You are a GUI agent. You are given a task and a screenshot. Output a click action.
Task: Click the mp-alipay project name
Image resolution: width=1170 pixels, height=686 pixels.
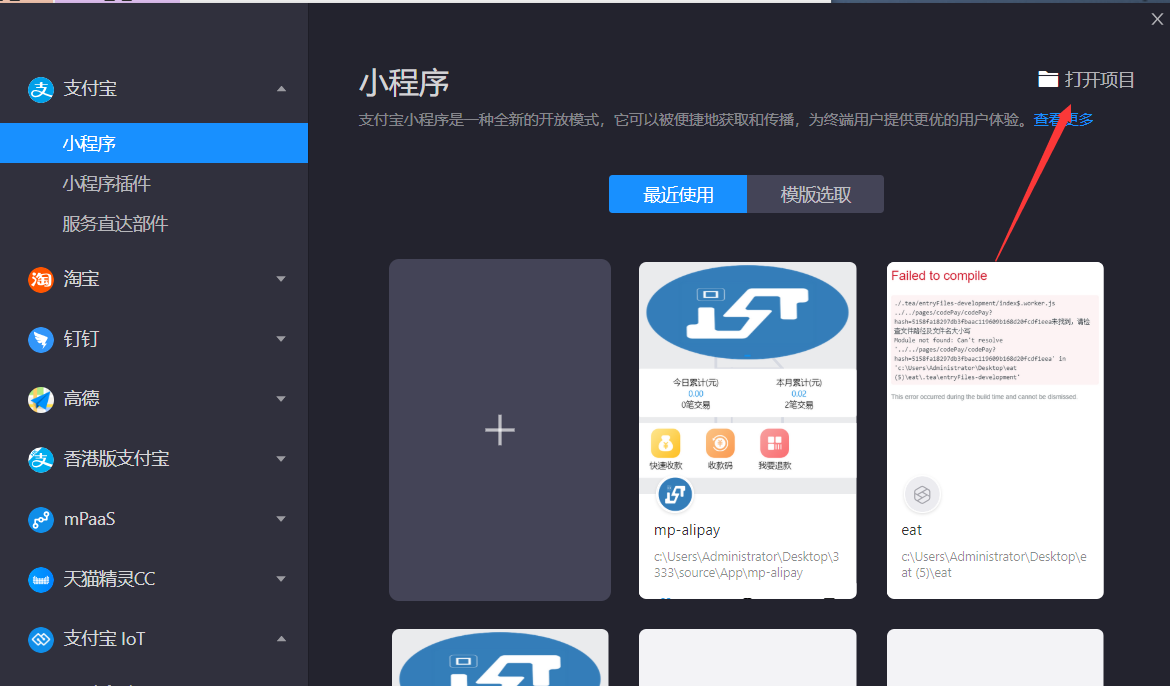(687, 530)
